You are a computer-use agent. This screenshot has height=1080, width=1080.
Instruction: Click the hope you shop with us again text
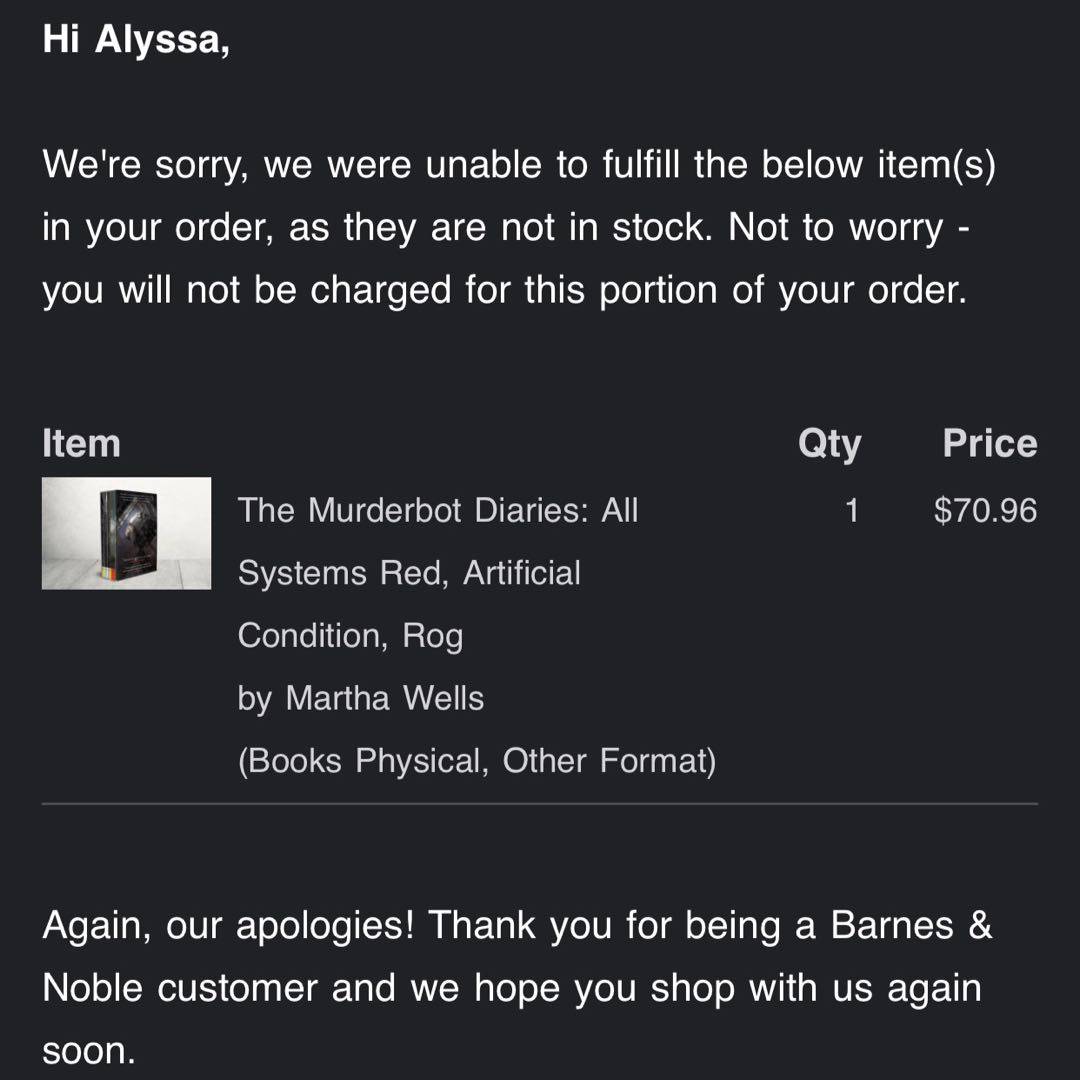pyautogui.click(x=727, y=988)
